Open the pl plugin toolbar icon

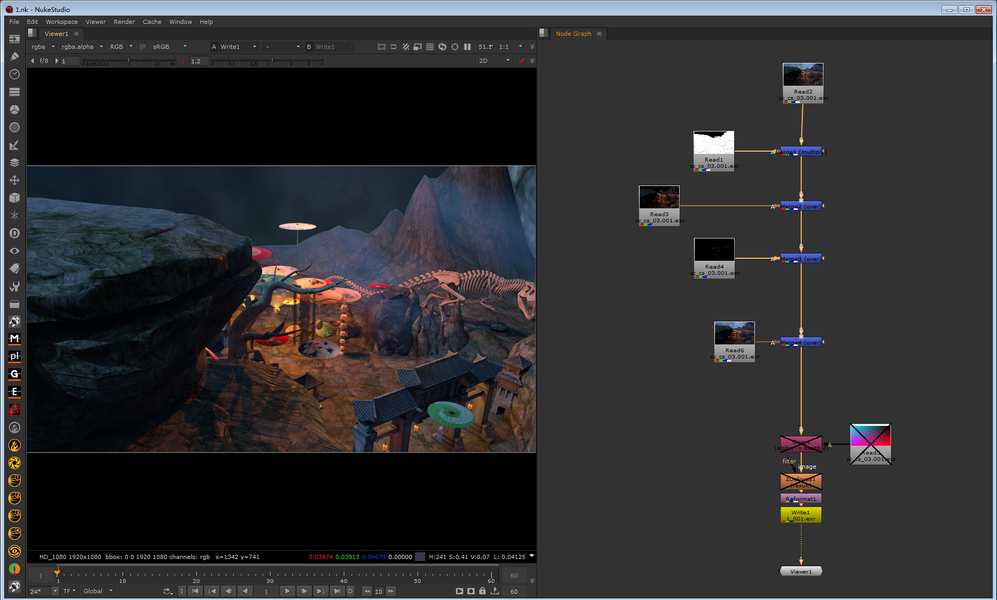click(x=14, y=357)
